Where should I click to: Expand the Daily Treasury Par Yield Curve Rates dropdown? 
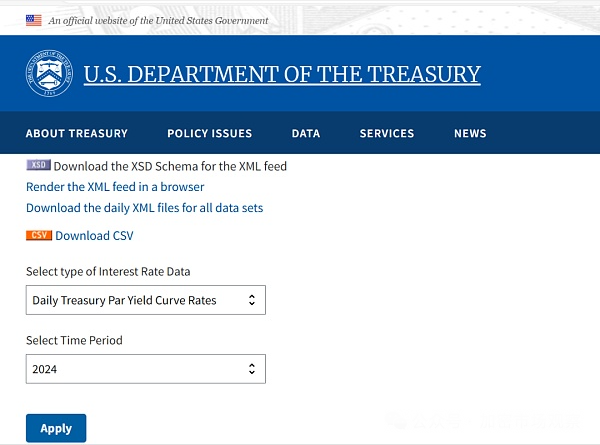point(146,300)
